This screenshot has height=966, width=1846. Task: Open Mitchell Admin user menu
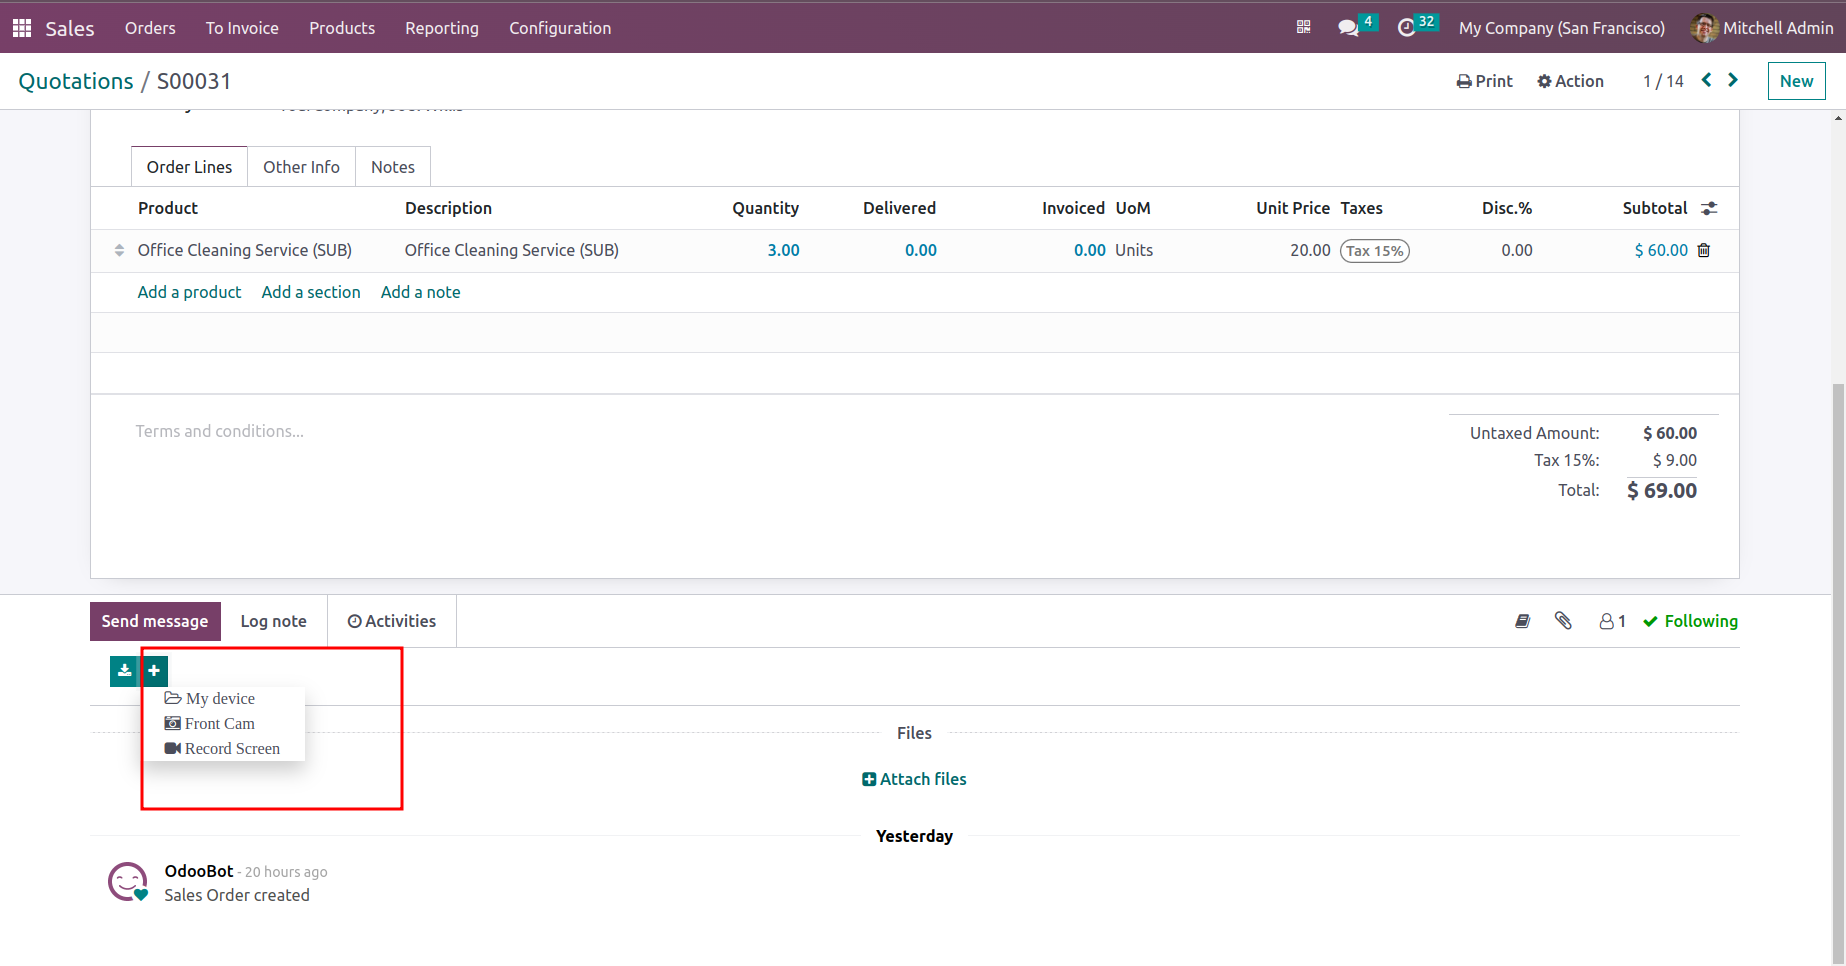[1761, 28]
